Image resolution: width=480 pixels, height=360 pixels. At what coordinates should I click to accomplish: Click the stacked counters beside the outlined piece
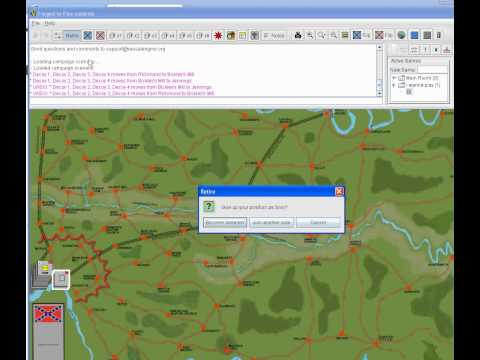coord(42,274)
